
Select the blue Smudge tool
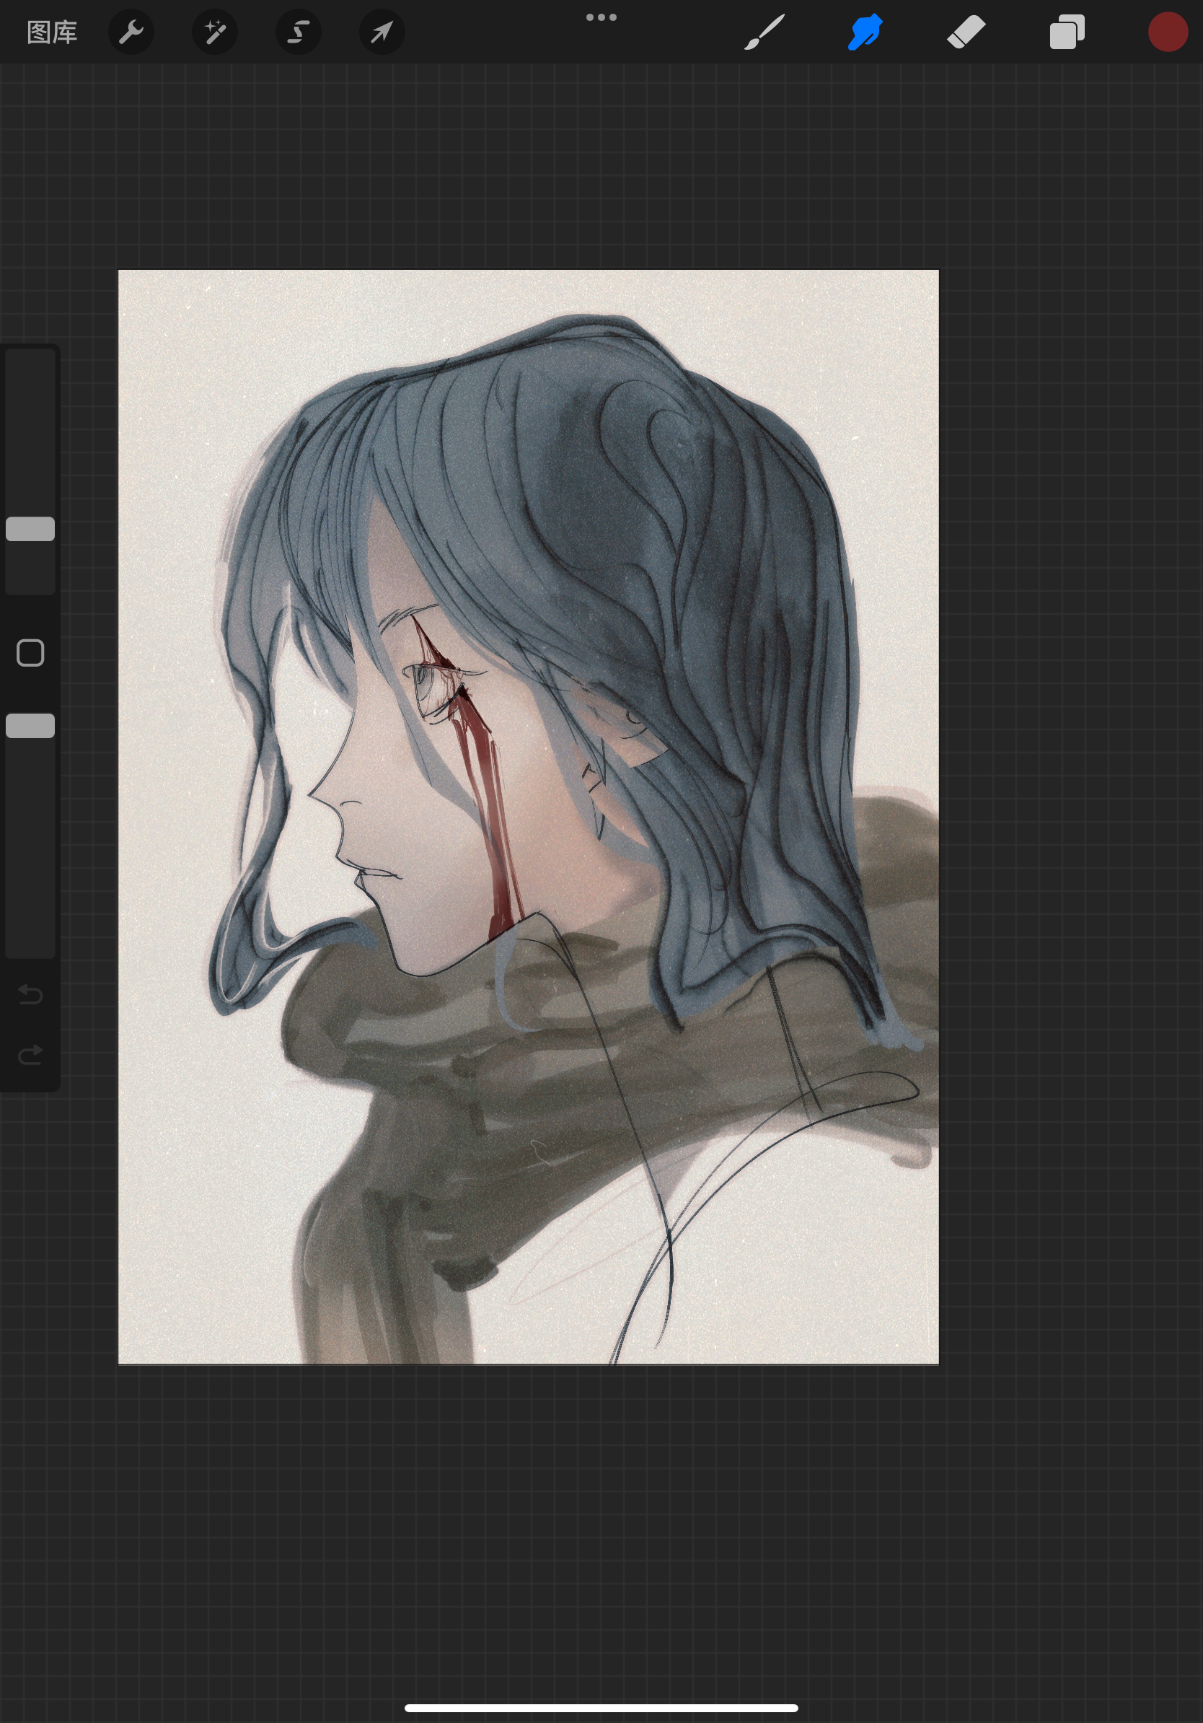click(865, 32)
